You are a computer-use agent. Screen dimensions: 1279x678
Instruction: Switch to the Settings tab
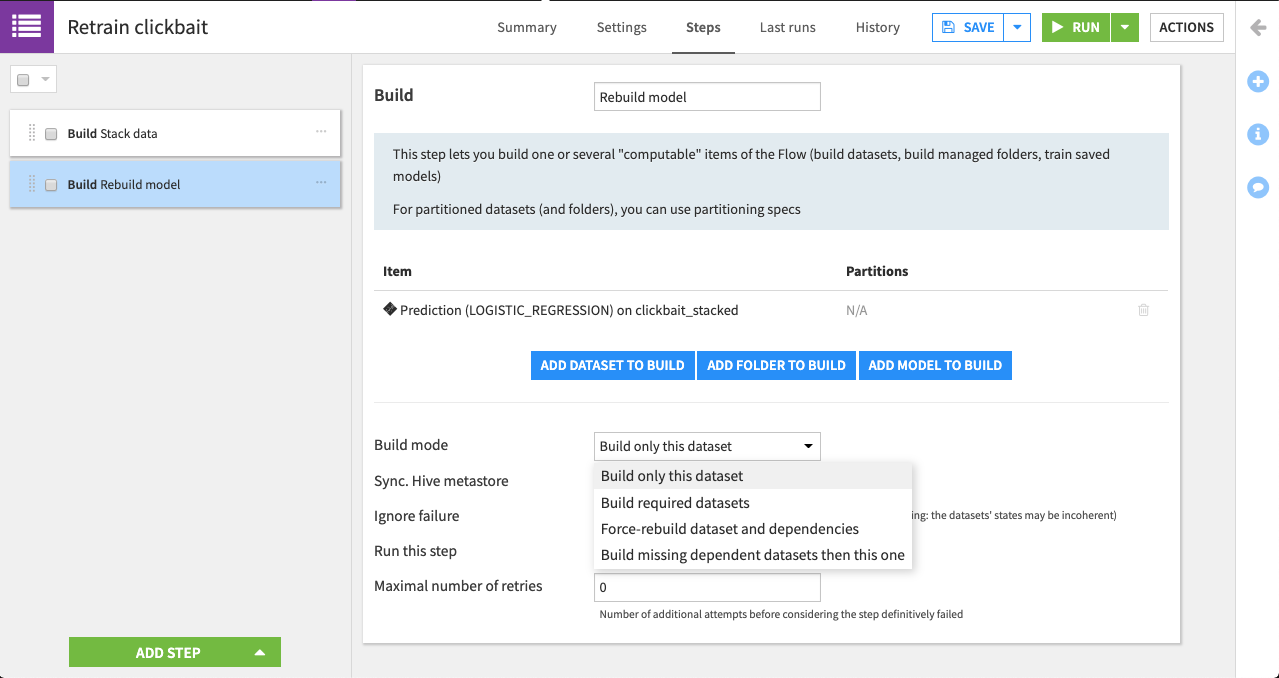(x=622, y=28)
